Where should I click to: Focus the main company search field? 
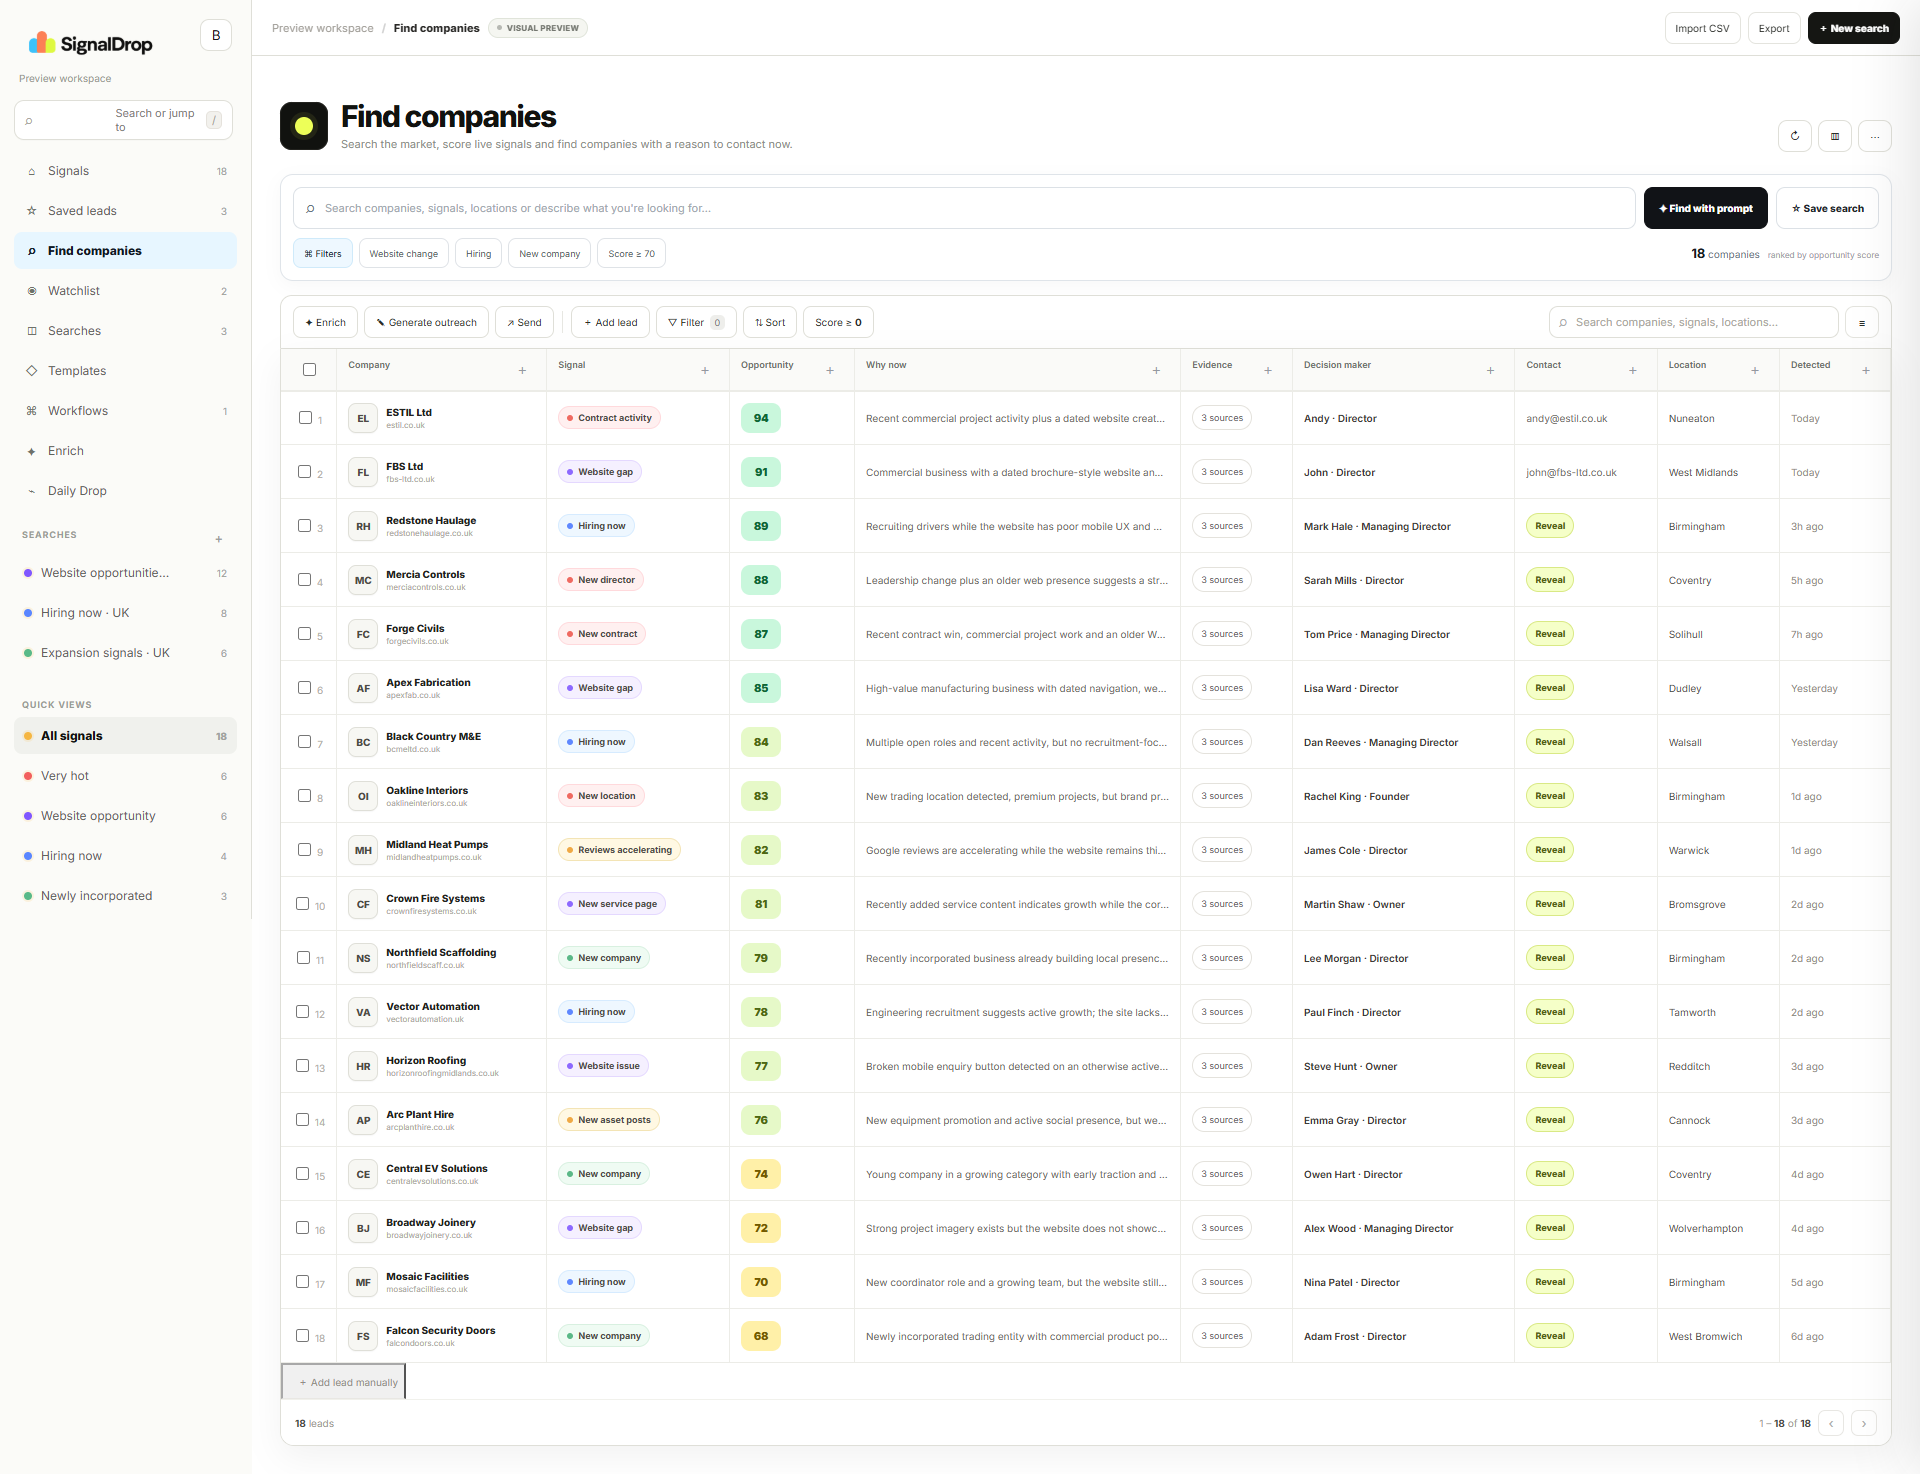[x=964, y=208]
